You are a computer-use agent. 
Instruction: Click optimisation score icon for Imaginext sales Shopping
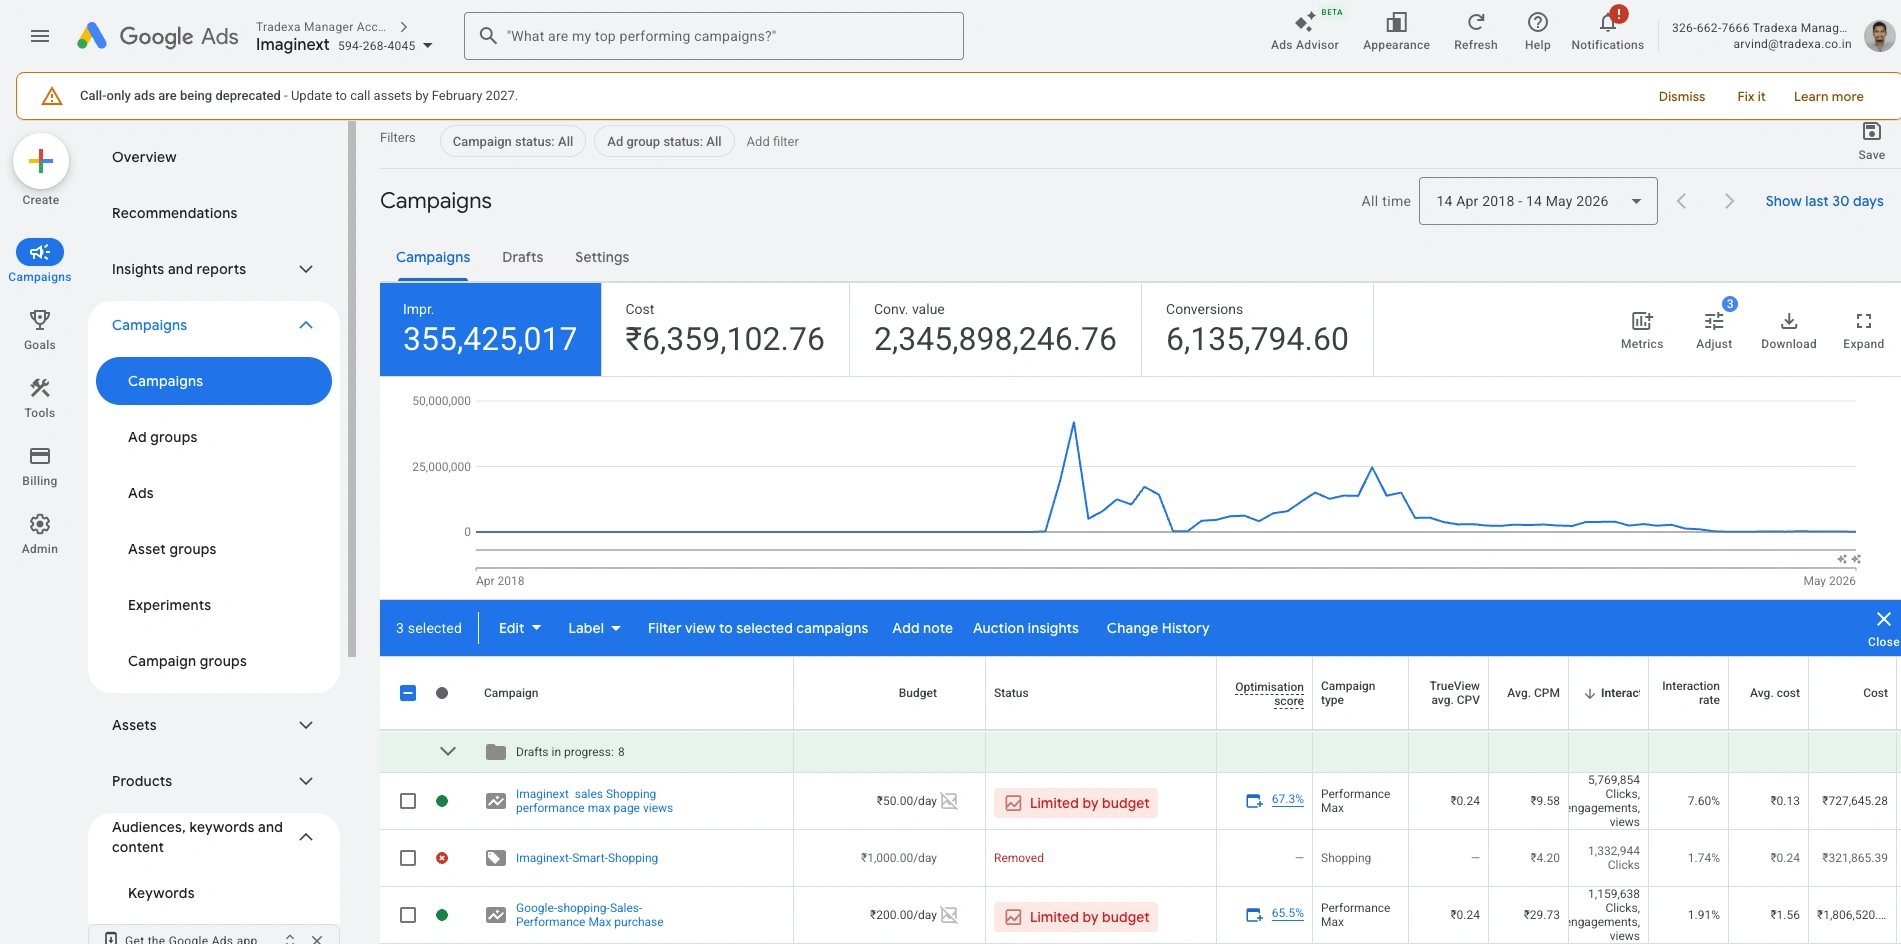pyautogui.click(x=1254, y=801)
